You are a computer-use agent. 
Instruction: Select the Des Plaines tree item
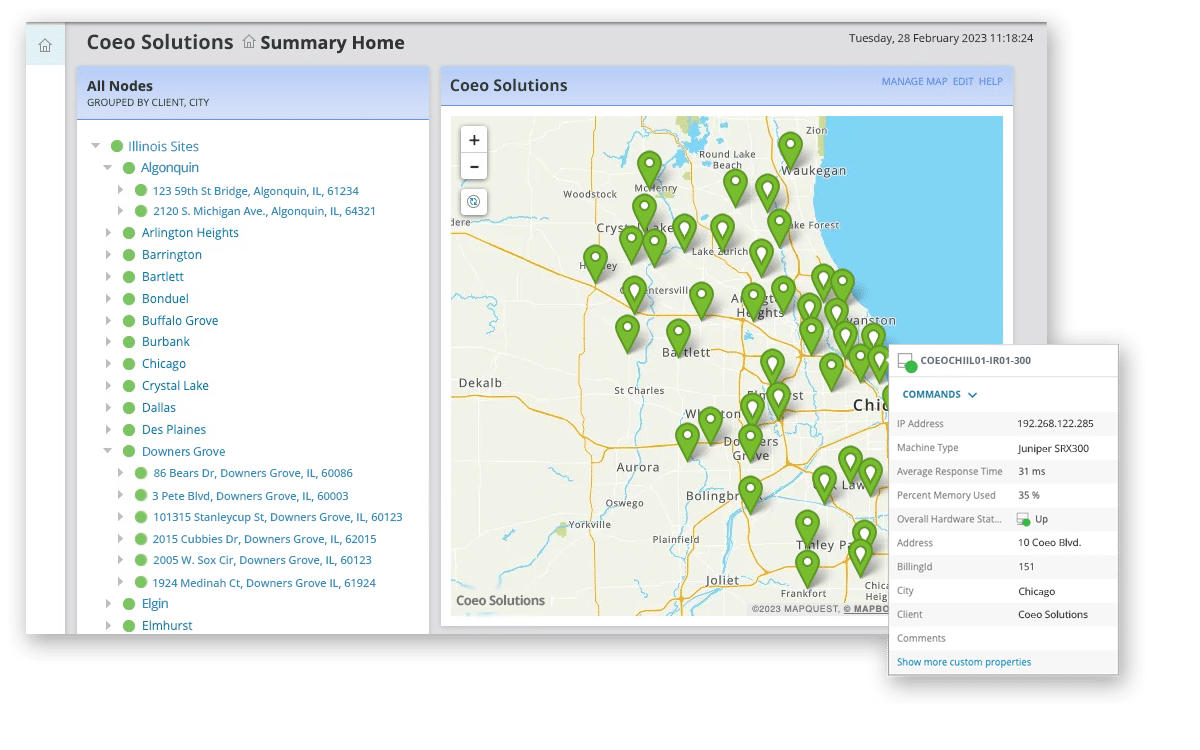coord(174,430)
